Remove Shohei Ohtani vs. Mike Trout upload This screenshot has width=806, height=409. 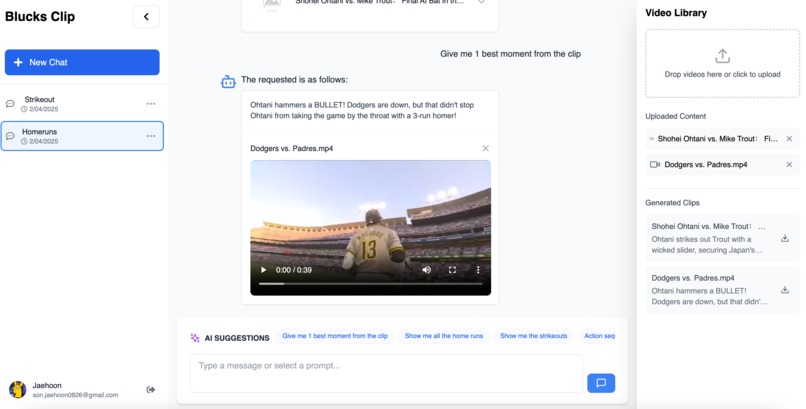coord(789,139)
